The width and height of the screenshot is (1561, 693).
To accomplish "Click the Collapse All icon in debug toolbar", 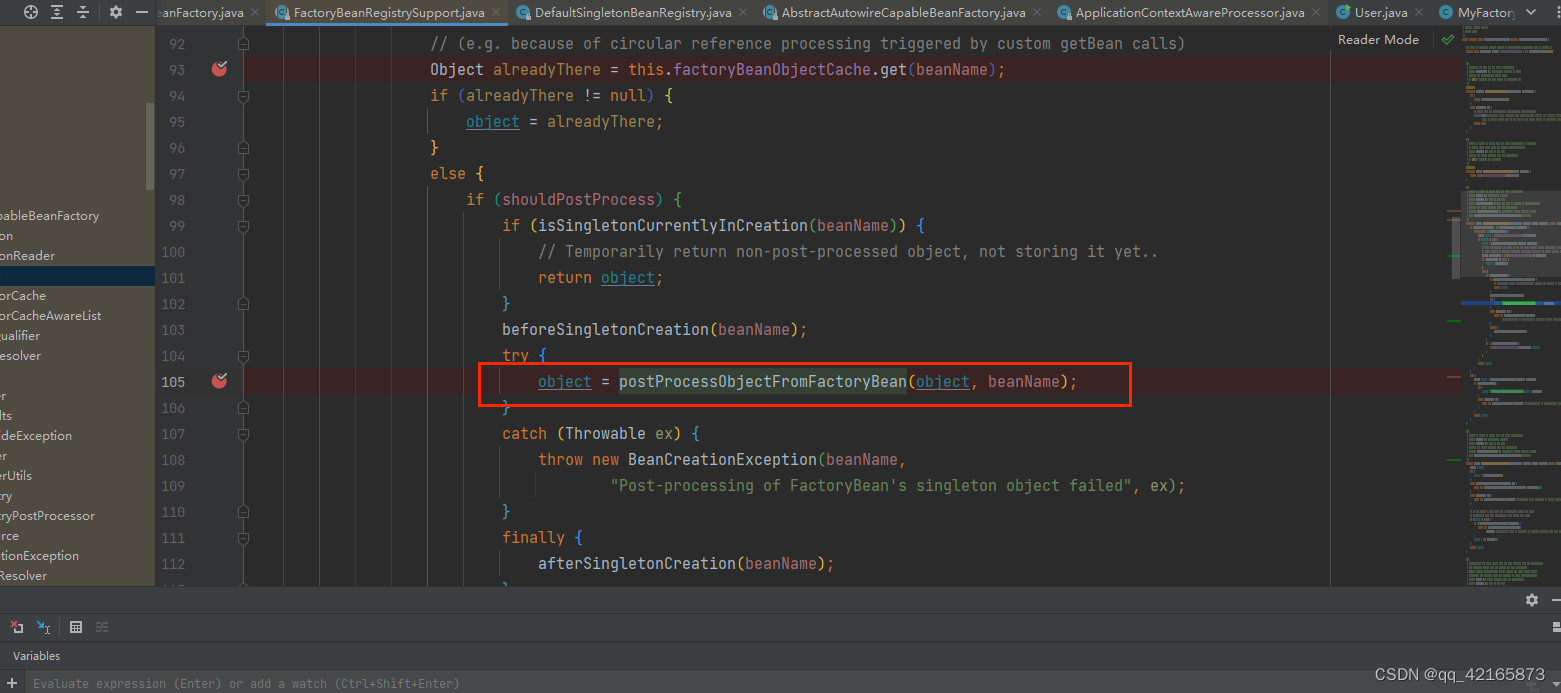I will [x=81, y=12].
